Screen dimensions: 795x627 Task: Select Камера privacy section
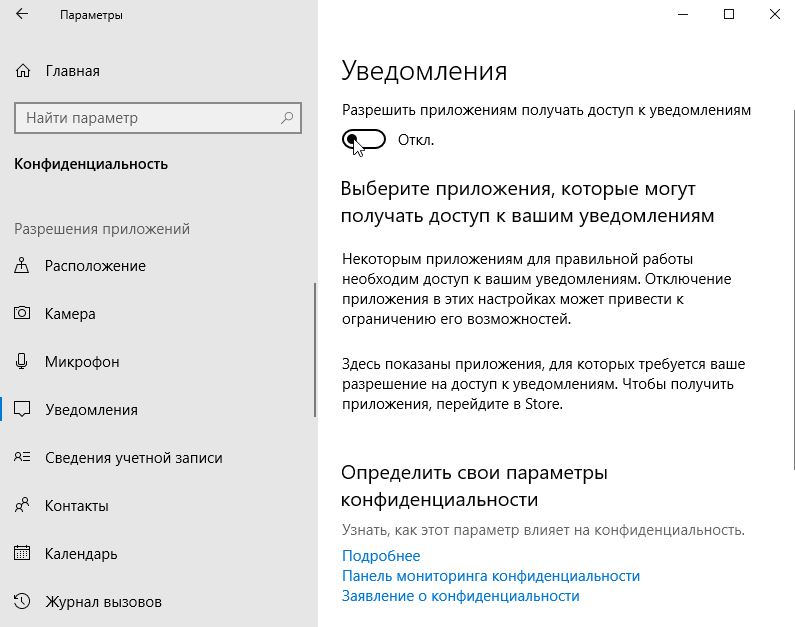(x=70, y=314)
